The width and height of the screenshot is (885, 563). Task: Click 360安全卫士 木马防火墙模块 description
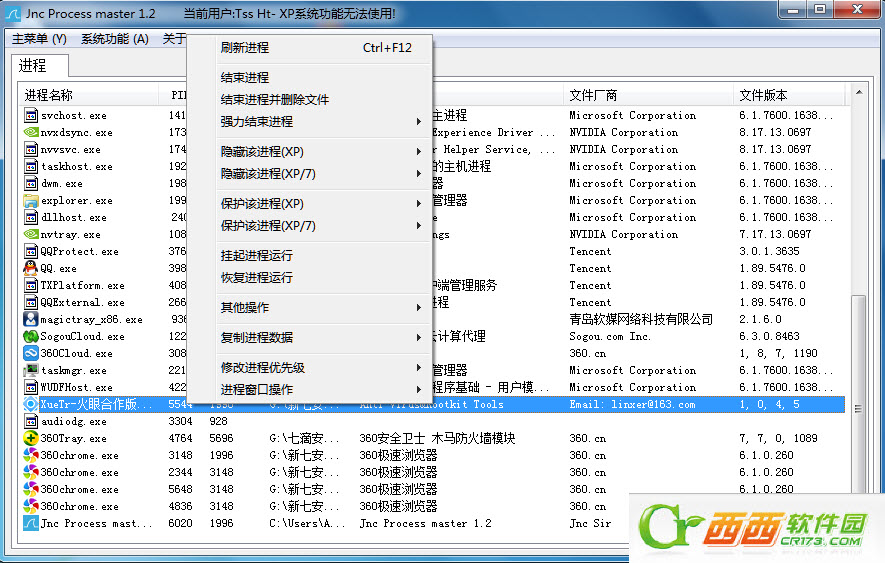pos(437,438)
